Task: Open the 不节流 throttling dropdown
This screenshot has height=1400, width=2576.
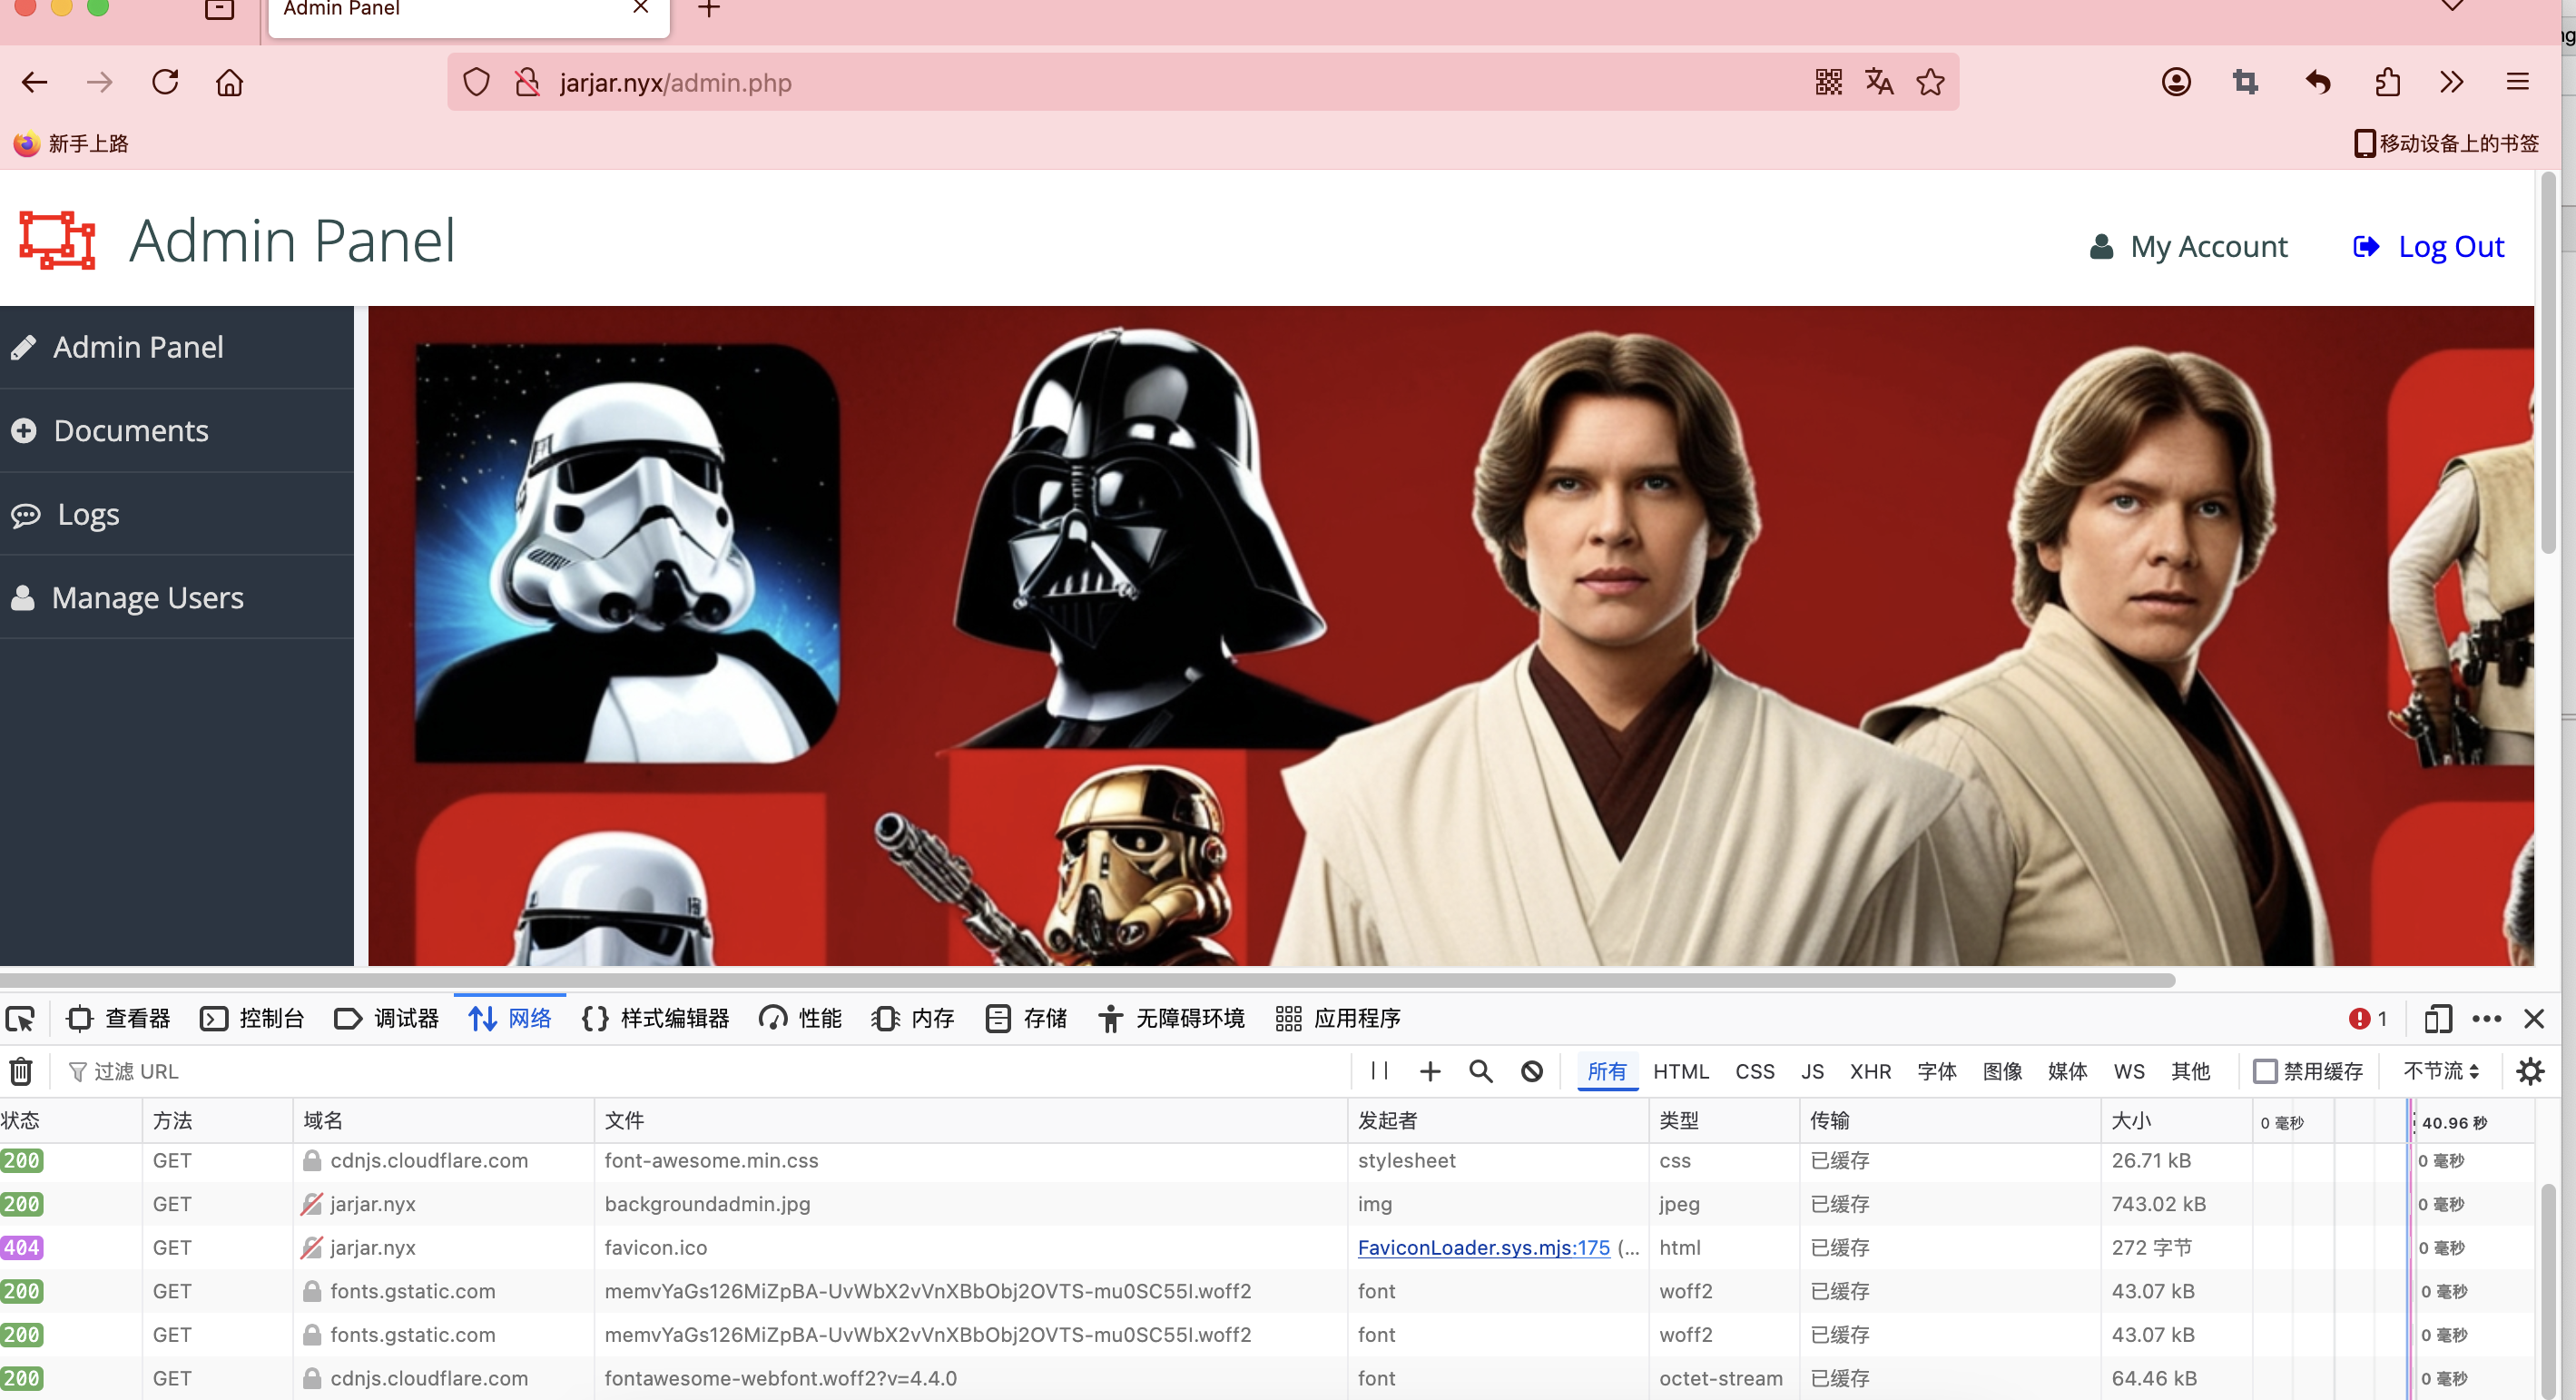Action: click(x=2440, y=1072)
